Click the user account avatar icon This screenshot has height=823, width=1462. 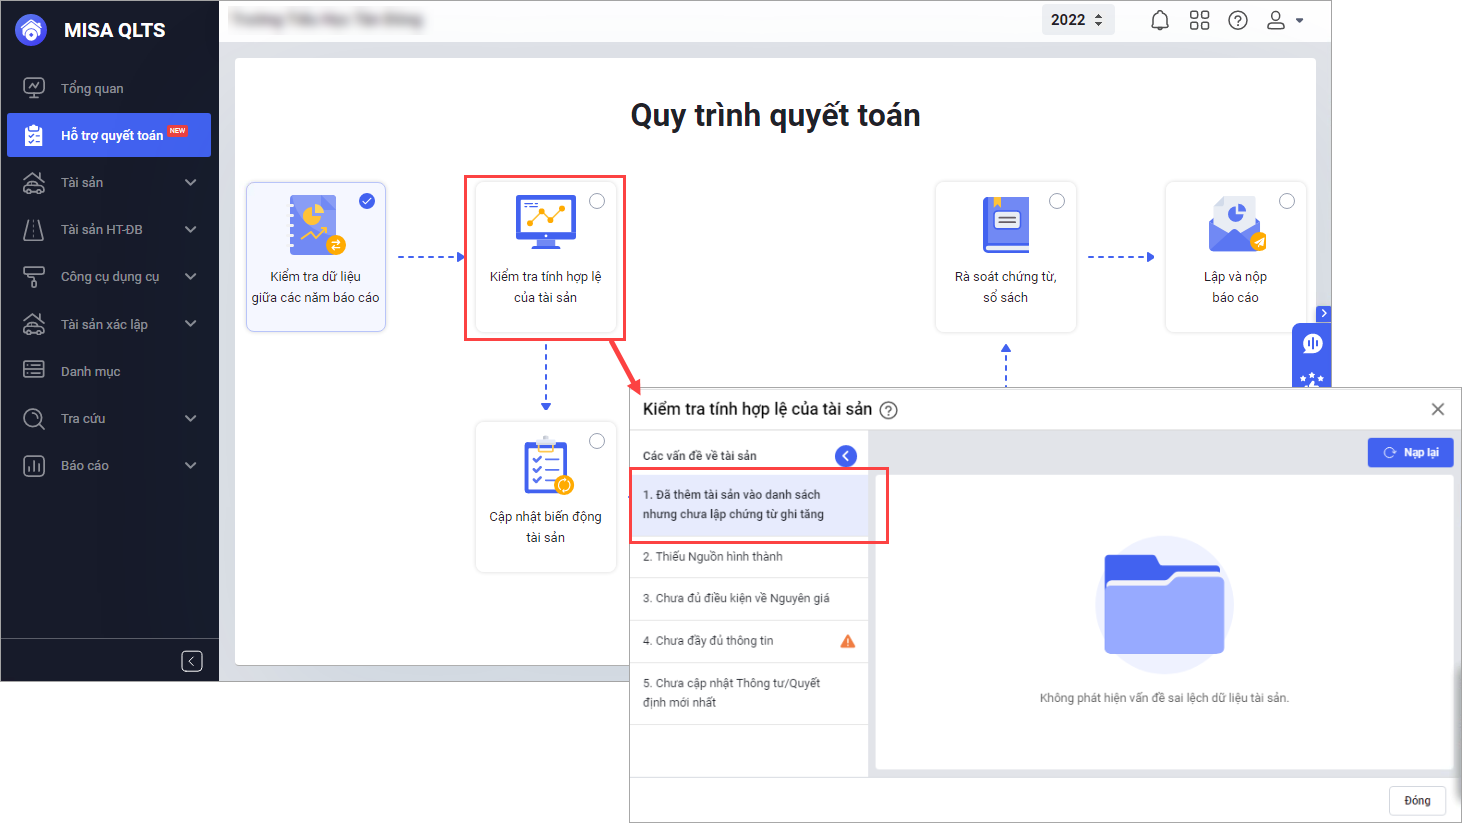pyautogui.click(x=1276, y=20)
